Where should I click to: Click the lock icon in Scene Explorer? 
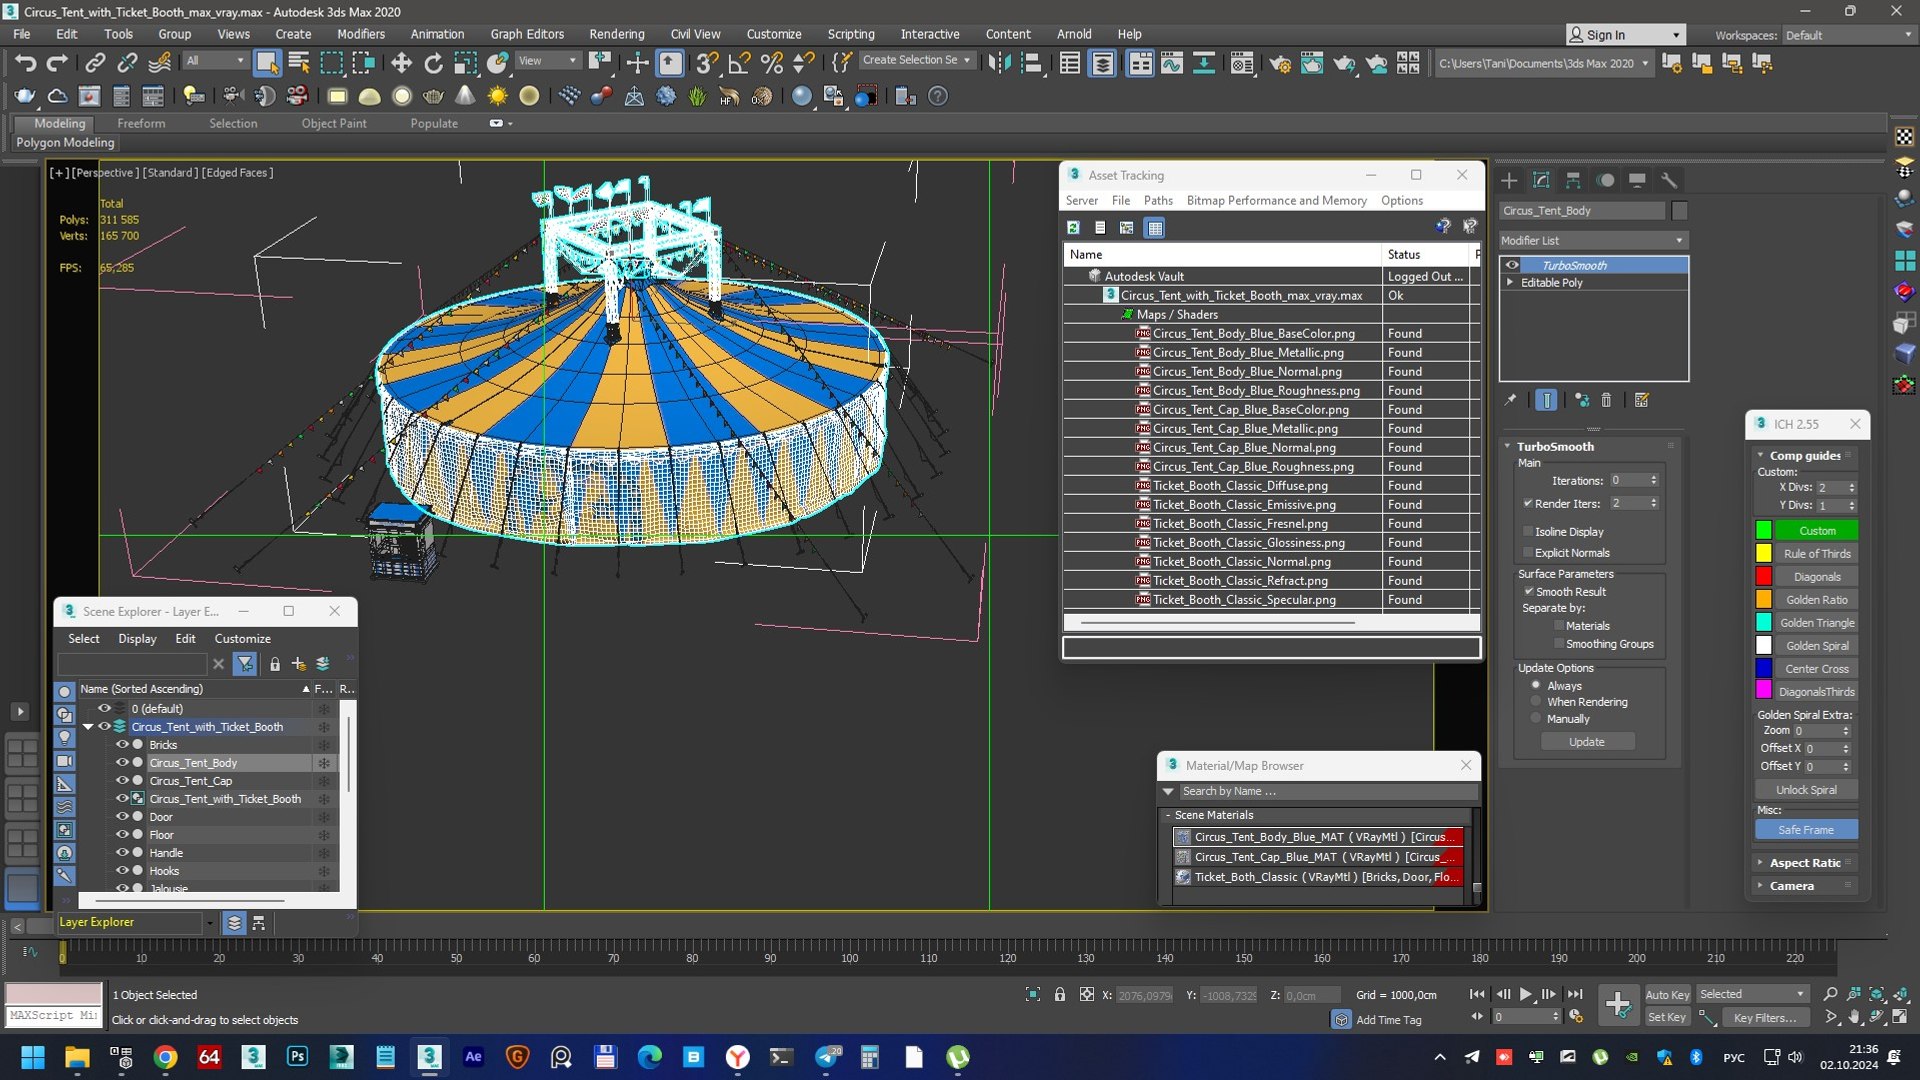pyautogui.click(x=275, y=664)
